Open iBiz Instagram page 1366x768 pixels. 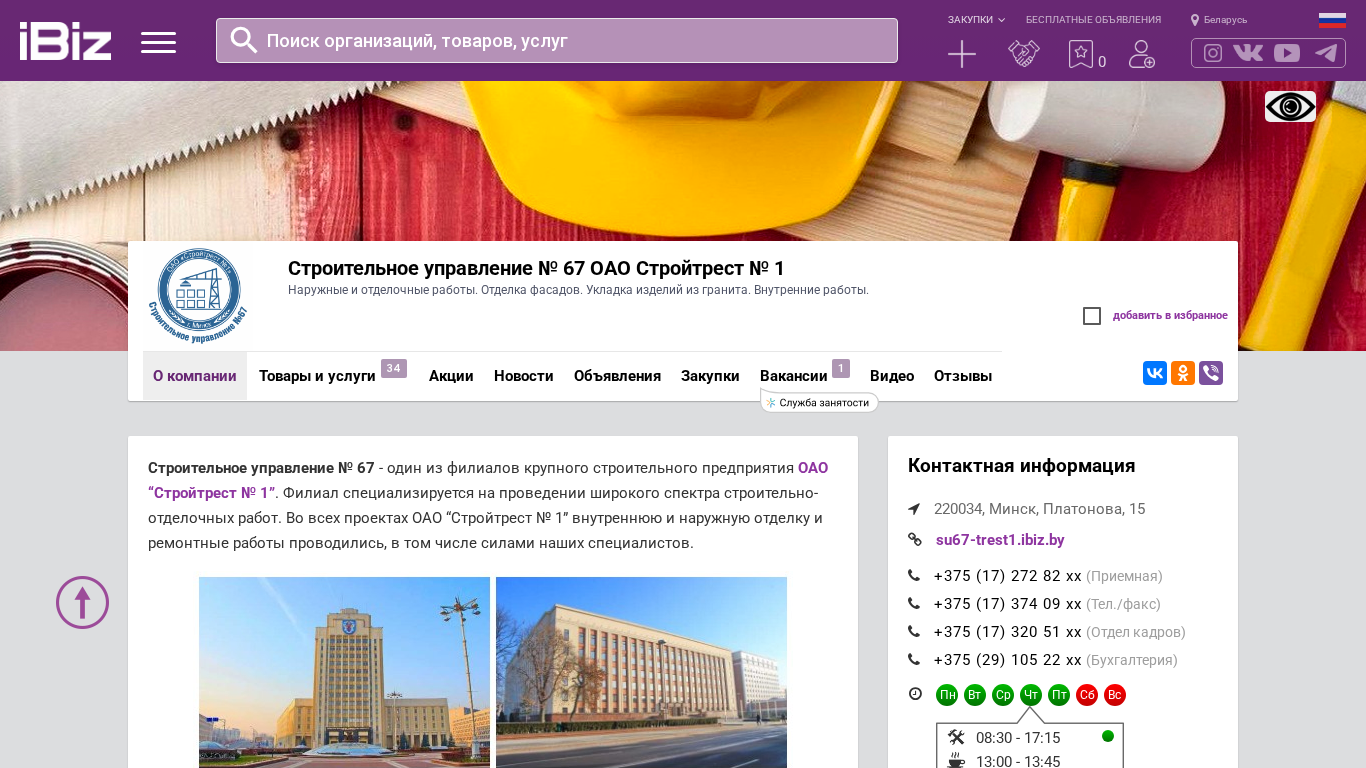click(1213, 53)
